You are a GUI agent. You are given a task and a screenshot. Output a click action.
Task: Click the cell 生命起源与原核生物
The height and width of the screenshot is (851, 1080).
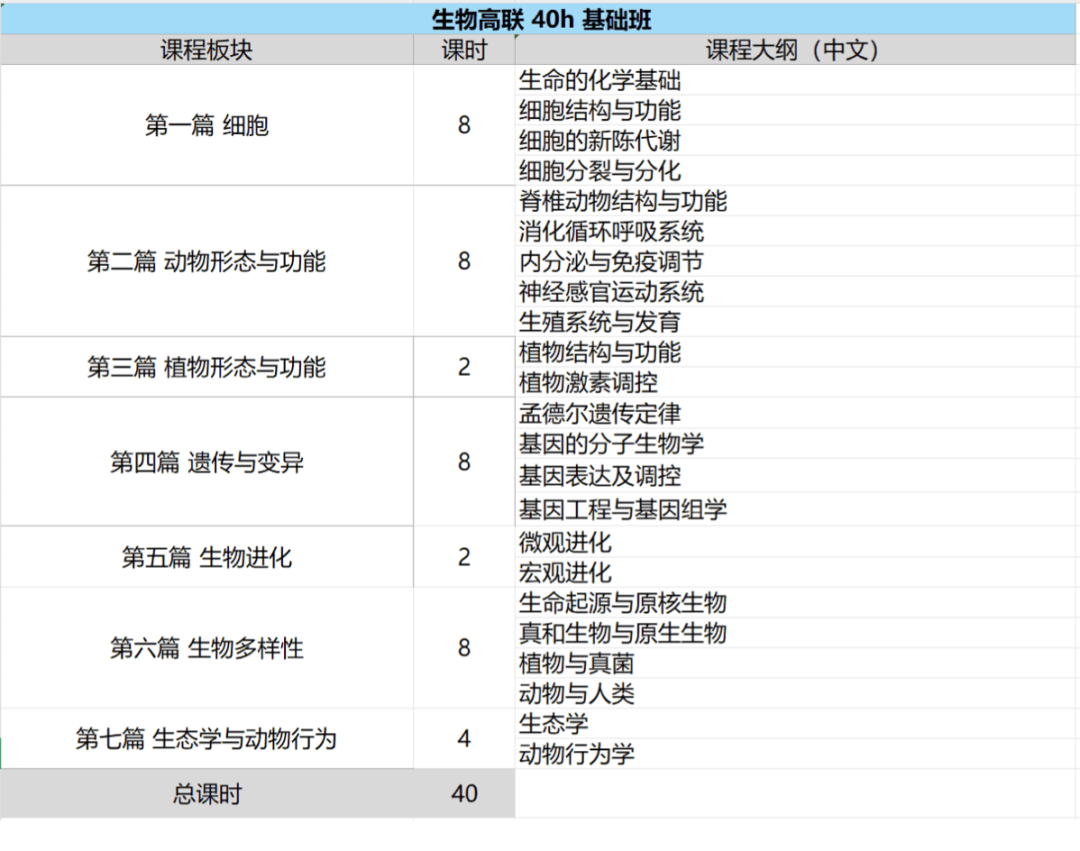point(795,602)
